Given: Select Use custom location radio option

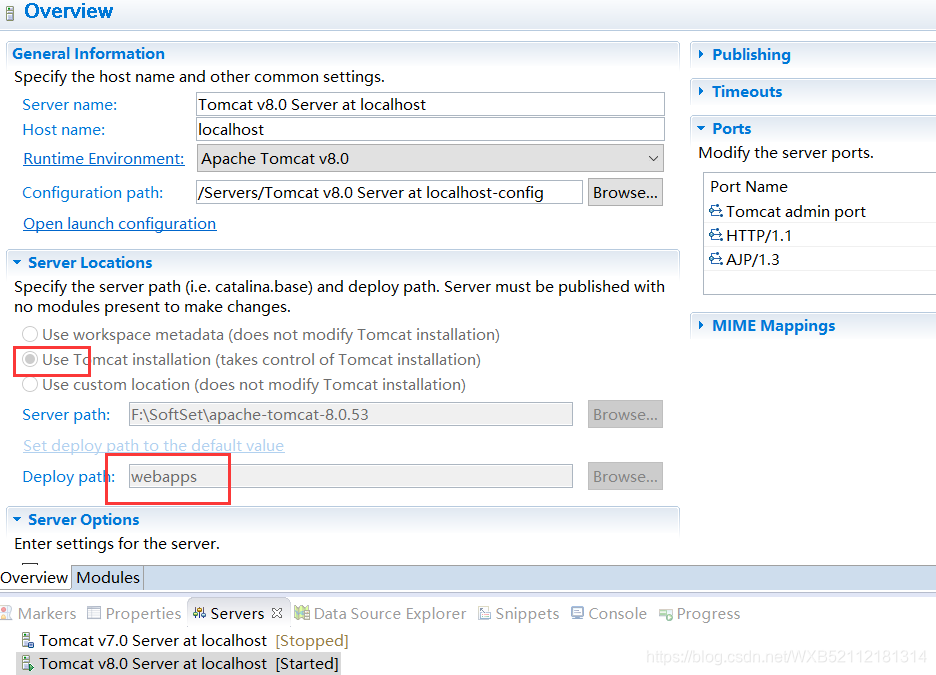Looking at the screenshot, I should point(30,384).
